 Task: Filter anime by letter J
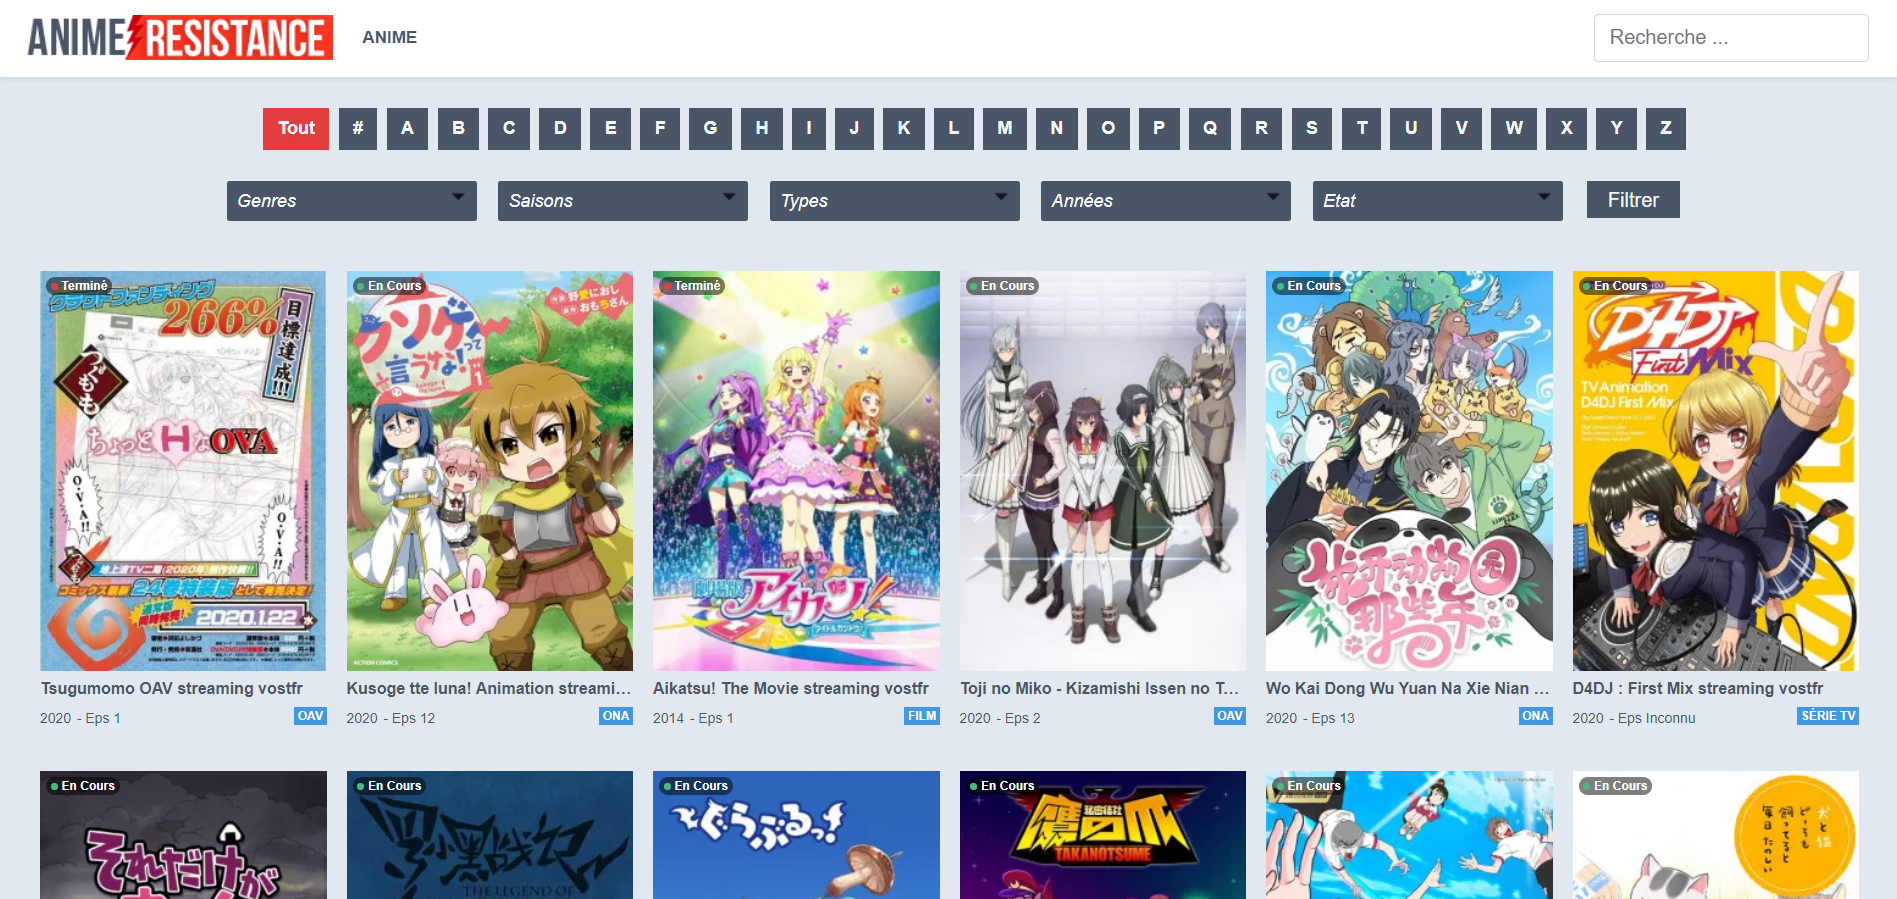click(854, 128)
